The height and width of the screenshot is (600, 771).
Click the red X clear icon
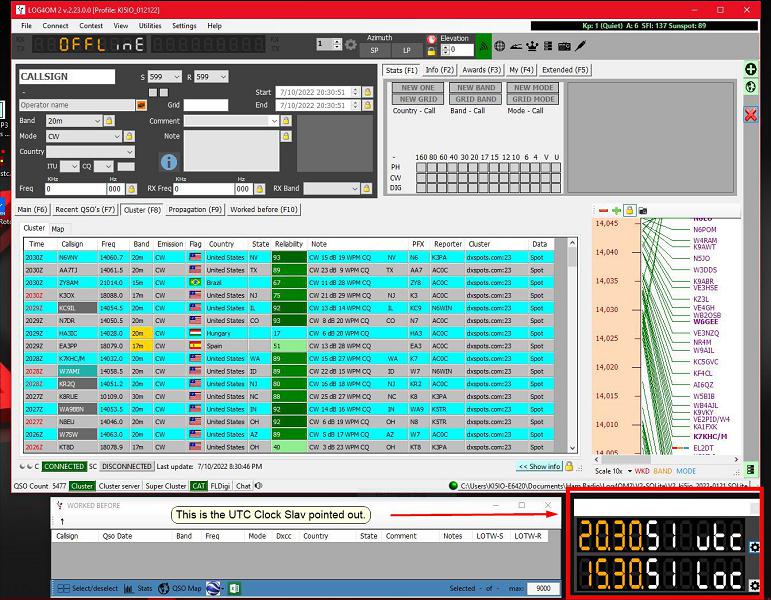[x=750, y=116]
